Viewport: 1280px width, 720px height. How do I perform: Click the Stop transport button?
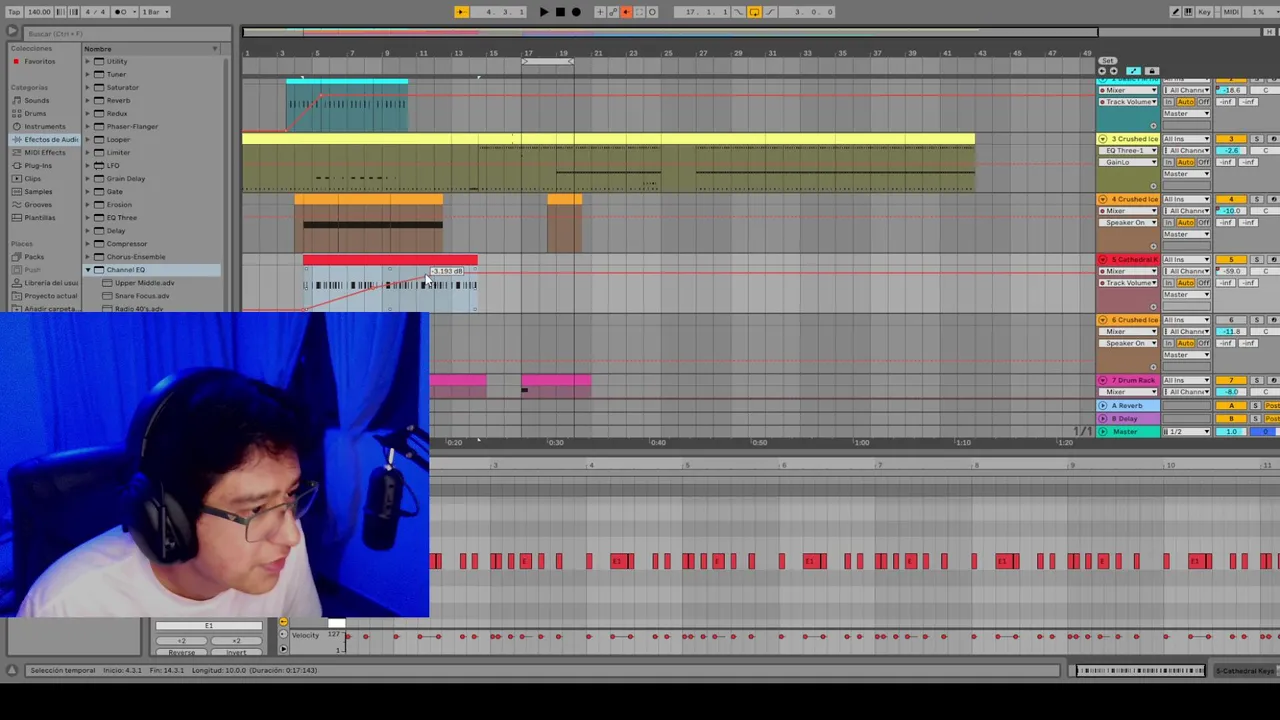pos(560,12)
